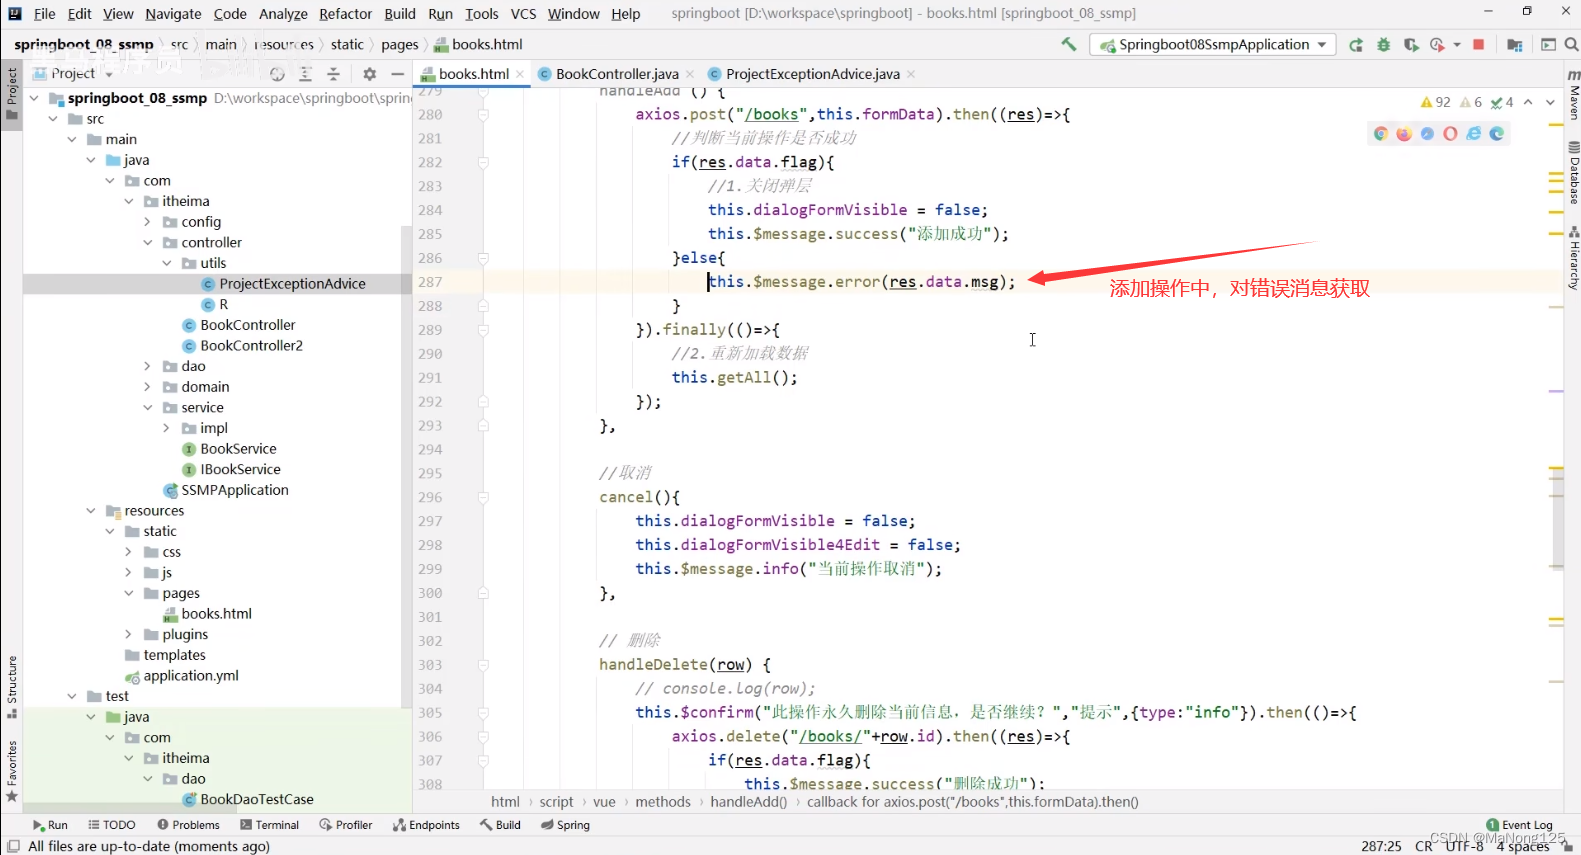
Task: Close the BookController.java editor tab
Action: pyautogui.click(x=690, y=74)
